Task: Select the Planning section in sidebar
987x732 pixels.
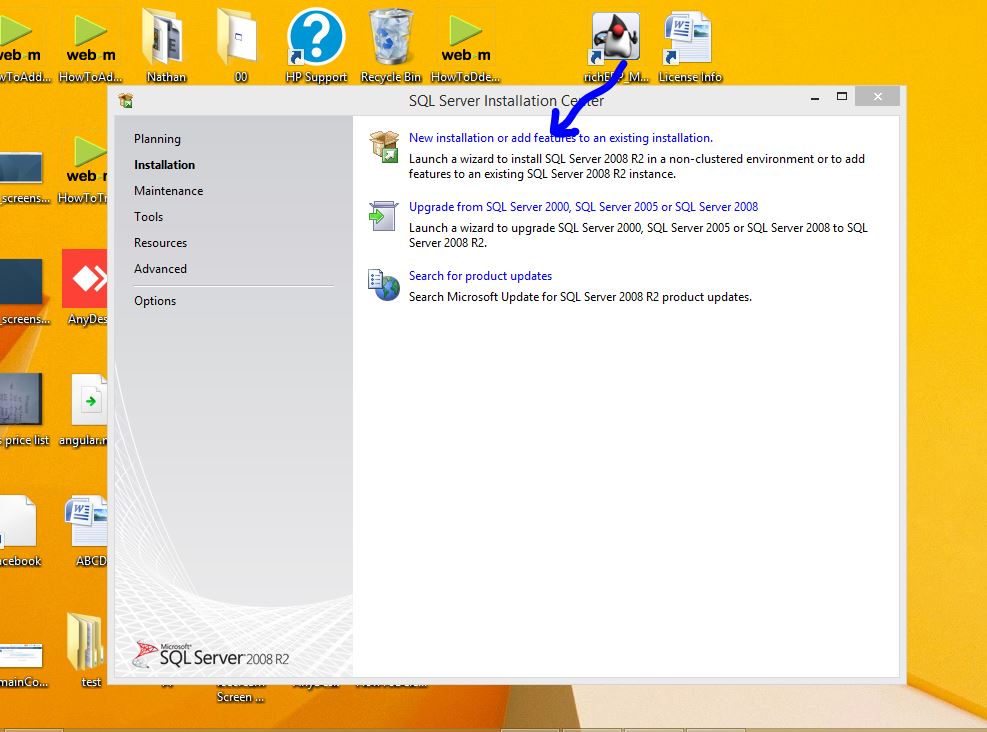Action: click(x=157, y=139)
